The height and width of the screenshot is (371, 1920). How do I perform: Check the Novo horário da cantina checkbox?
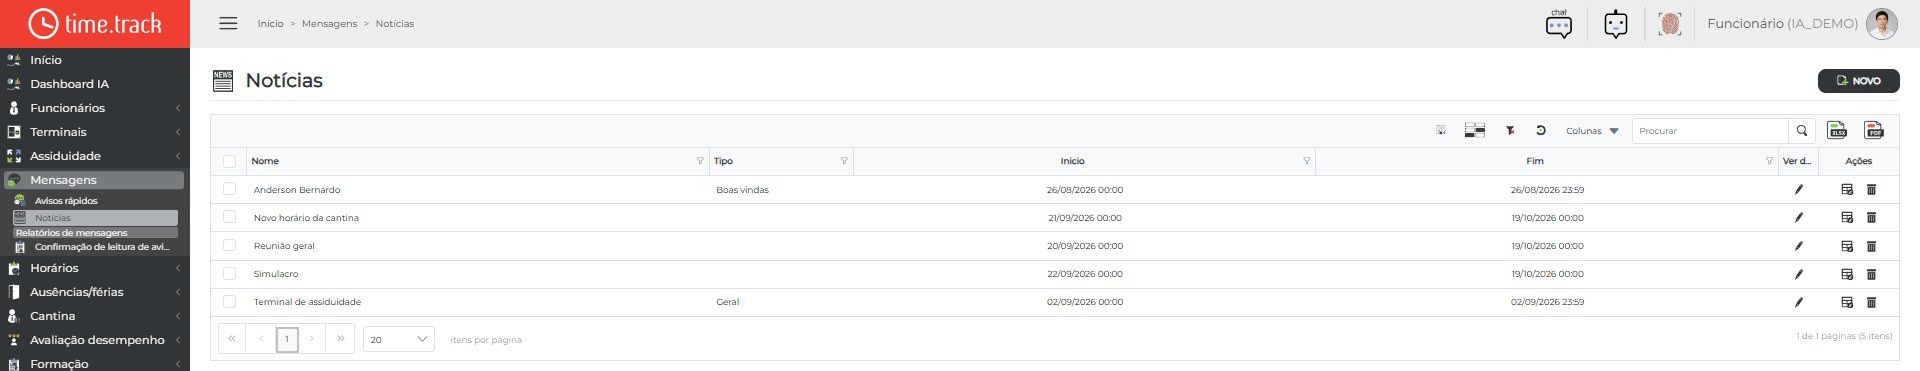(229, 217)
